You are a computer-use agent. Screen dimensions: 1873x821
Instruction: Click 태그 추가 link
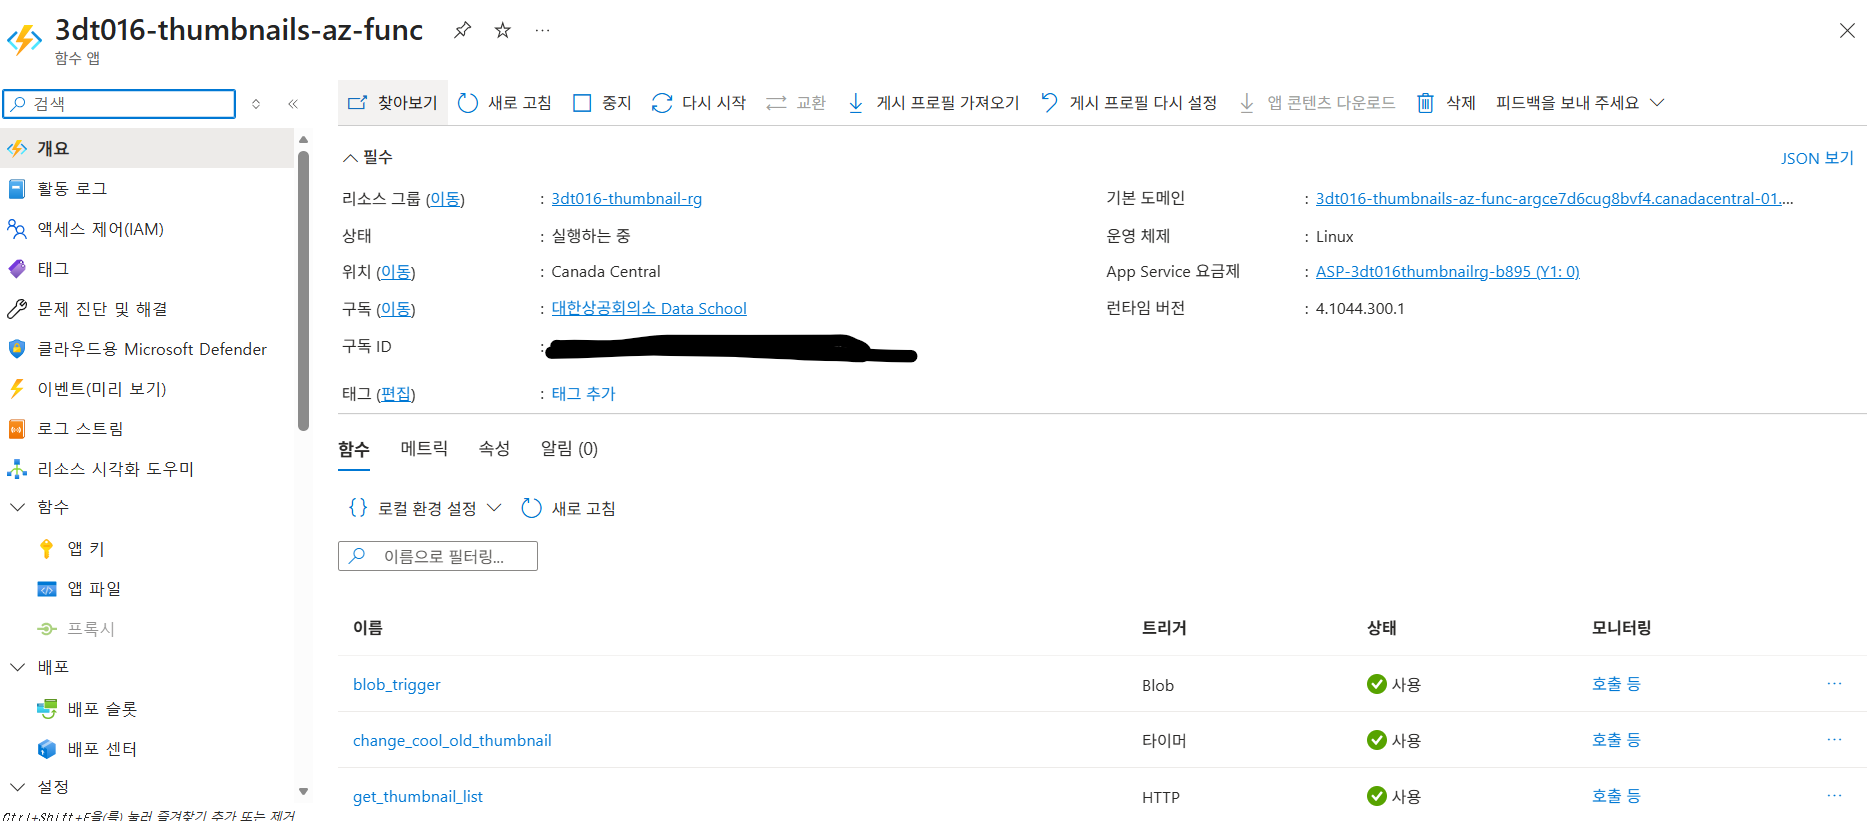(583, 394)
